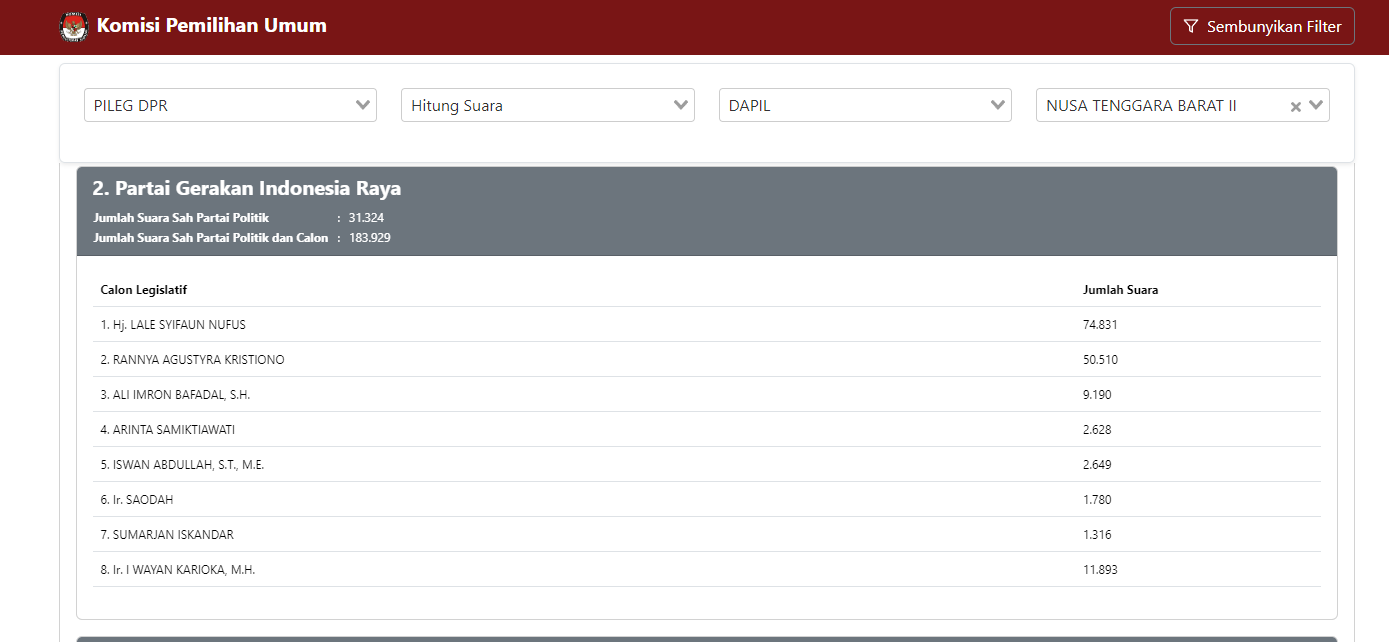Click Jumlah Suara Sah Partai Politik value 31.324
Screen dimensions: 1389x642
coord(366,217)
